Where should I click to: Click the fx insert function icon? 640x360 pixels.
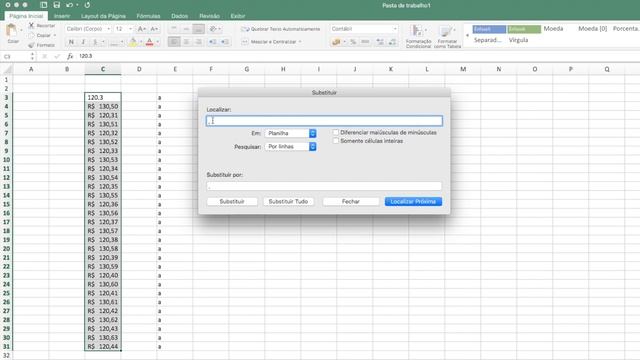pyautogui.click(x=70, y=56)
